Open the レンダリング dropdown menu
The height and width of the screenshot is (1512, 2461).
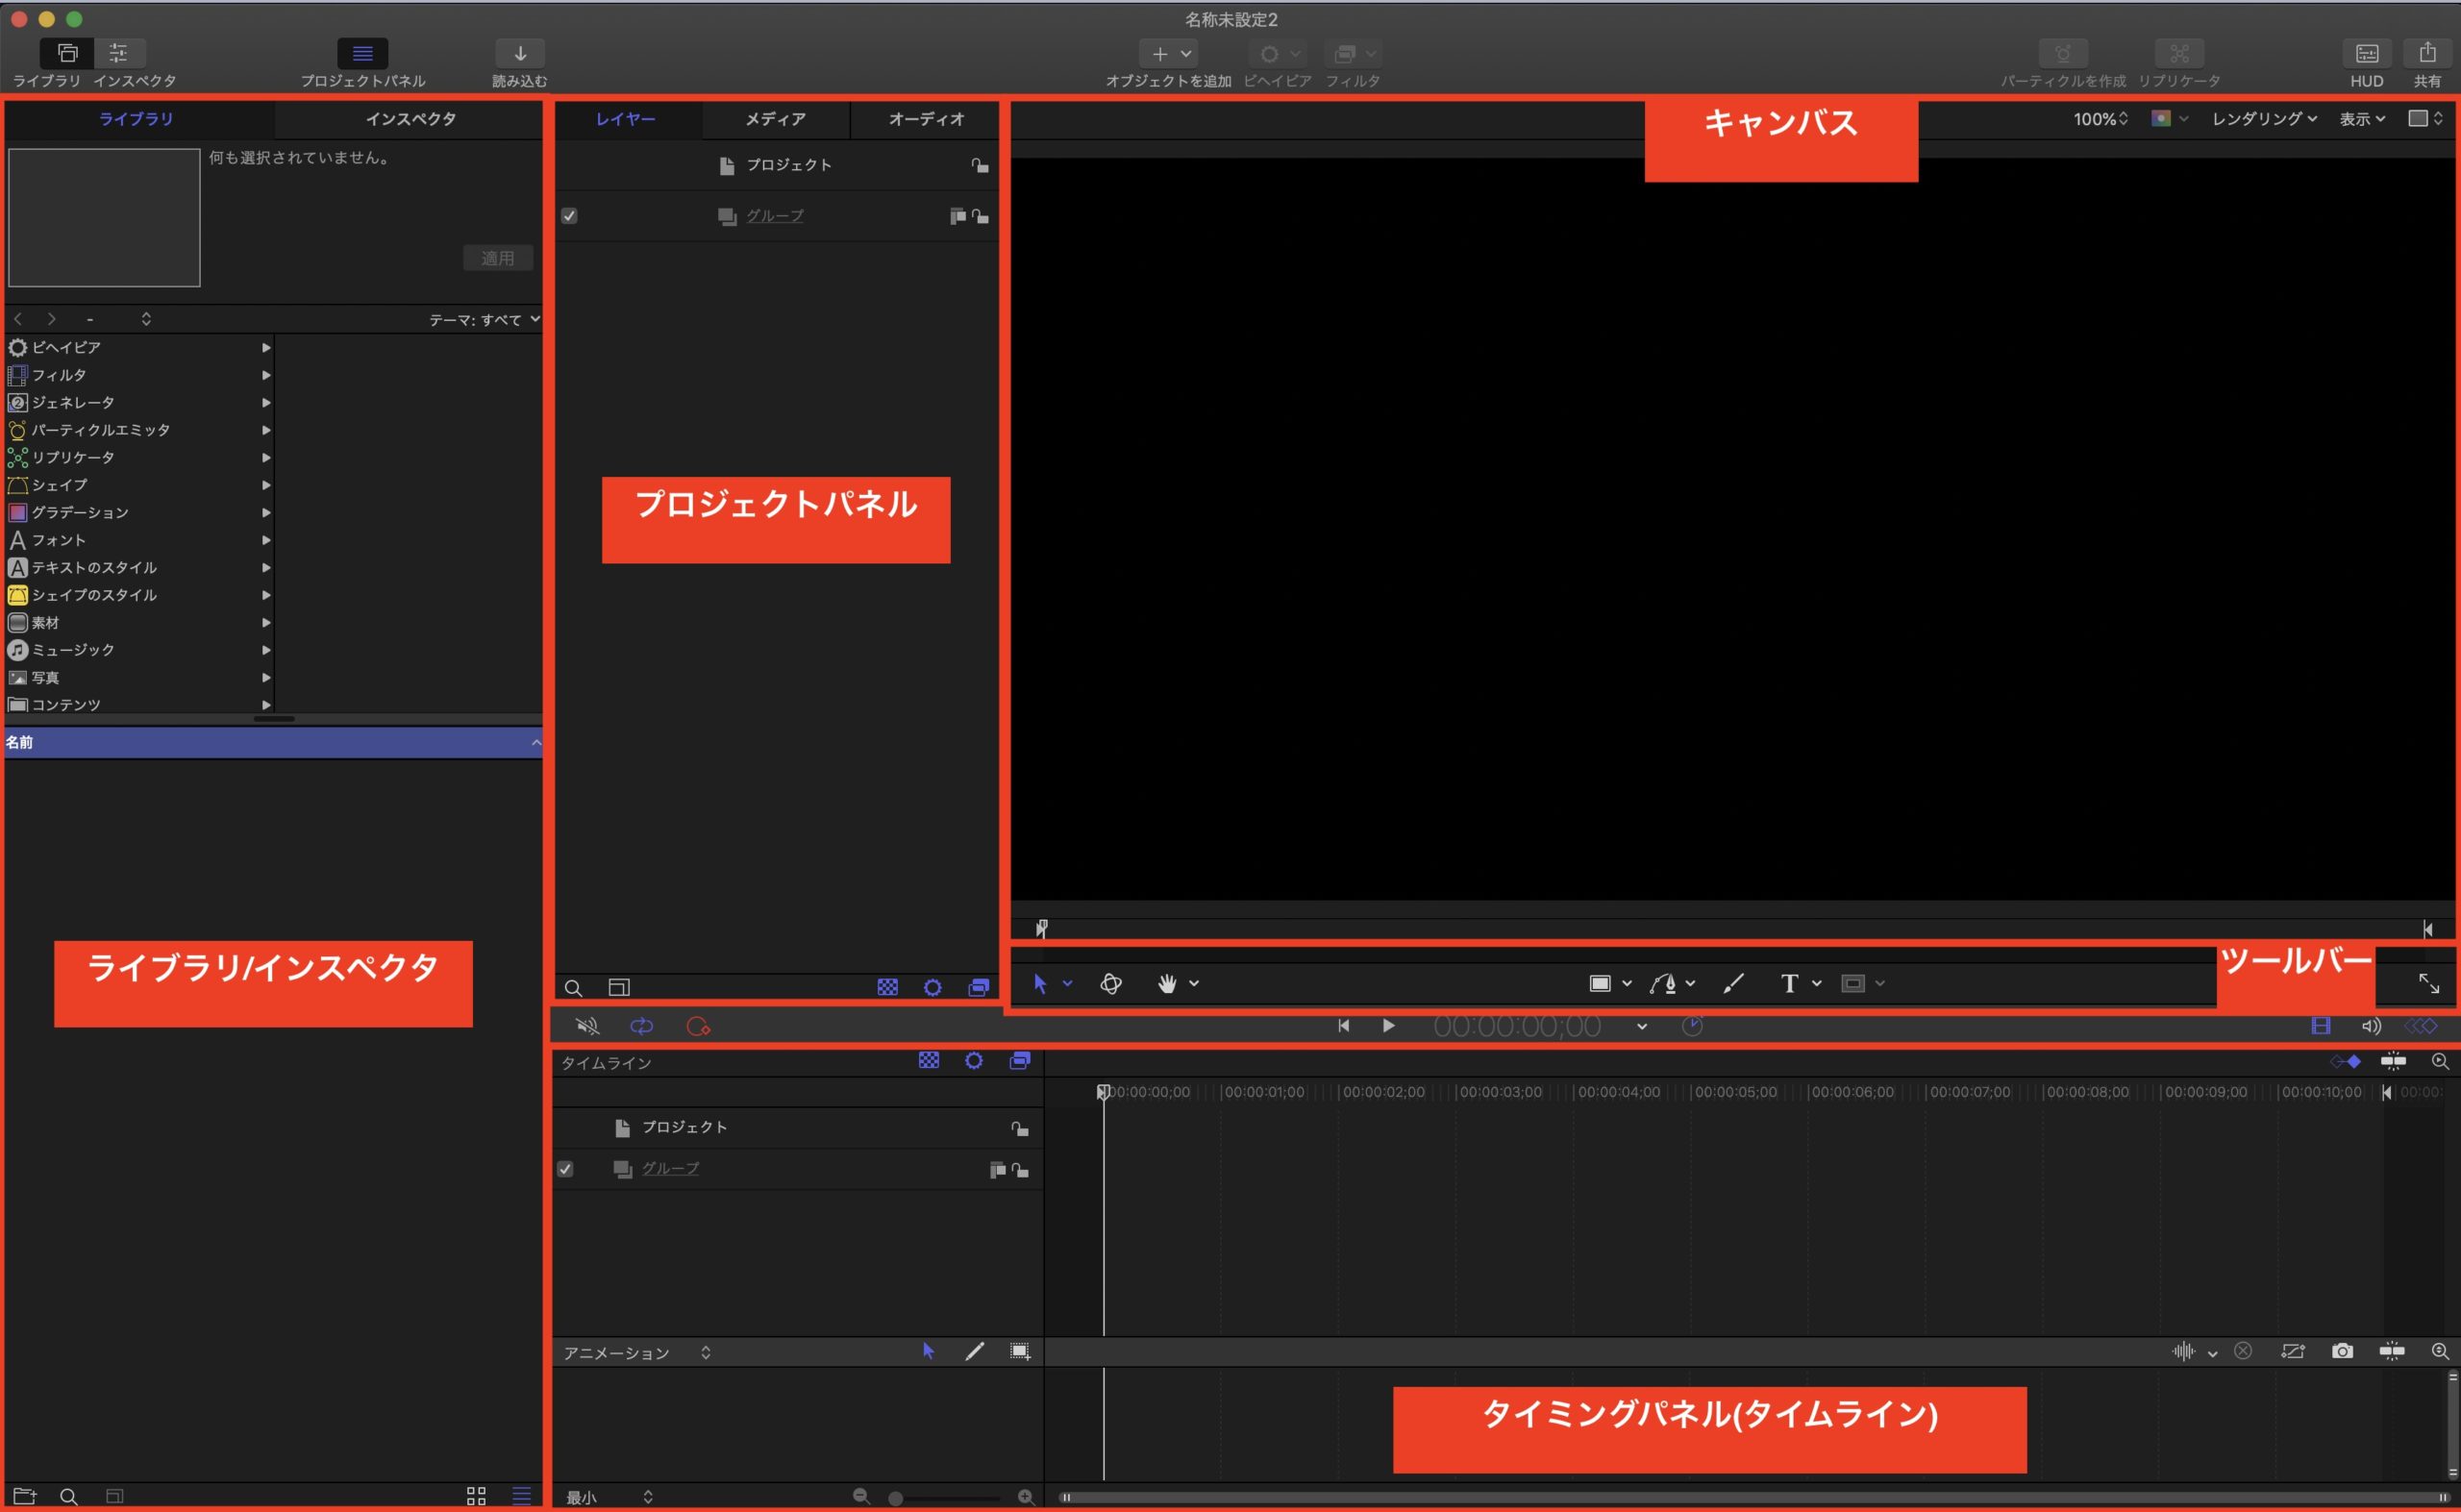[x=2264, y=119]
